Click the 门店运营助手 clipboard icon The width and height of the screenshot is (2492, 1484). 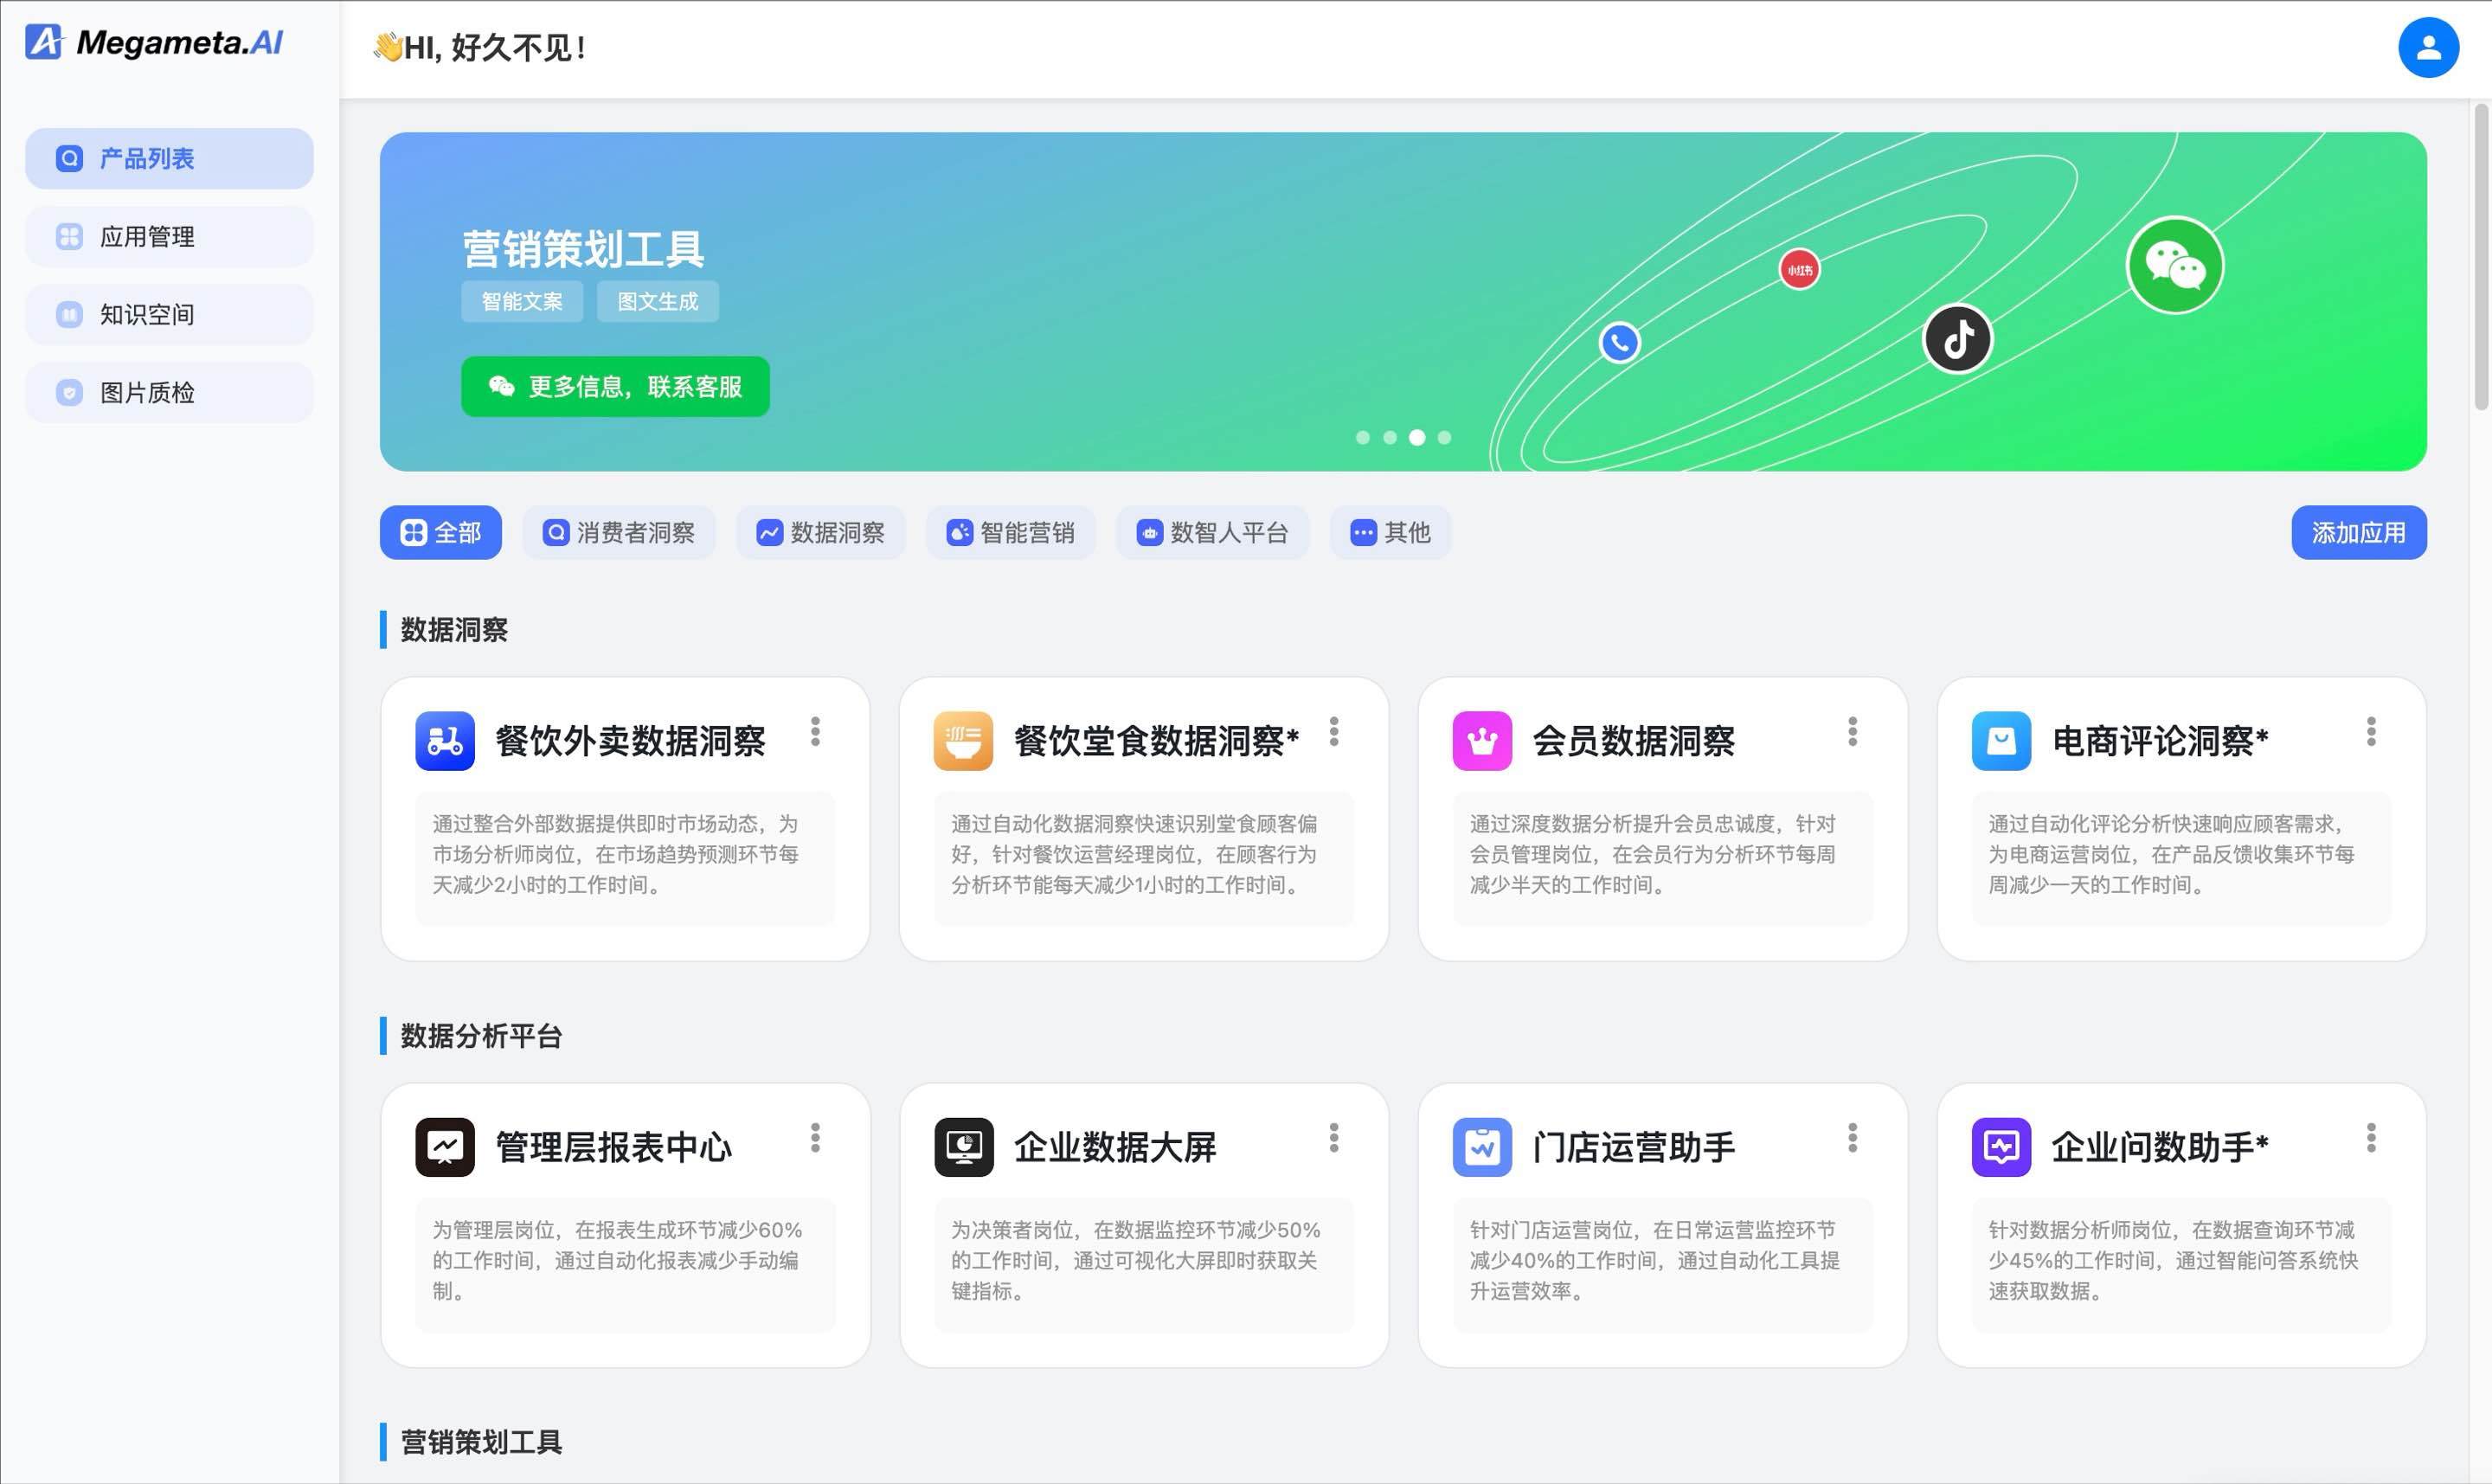(1482, 1147)
